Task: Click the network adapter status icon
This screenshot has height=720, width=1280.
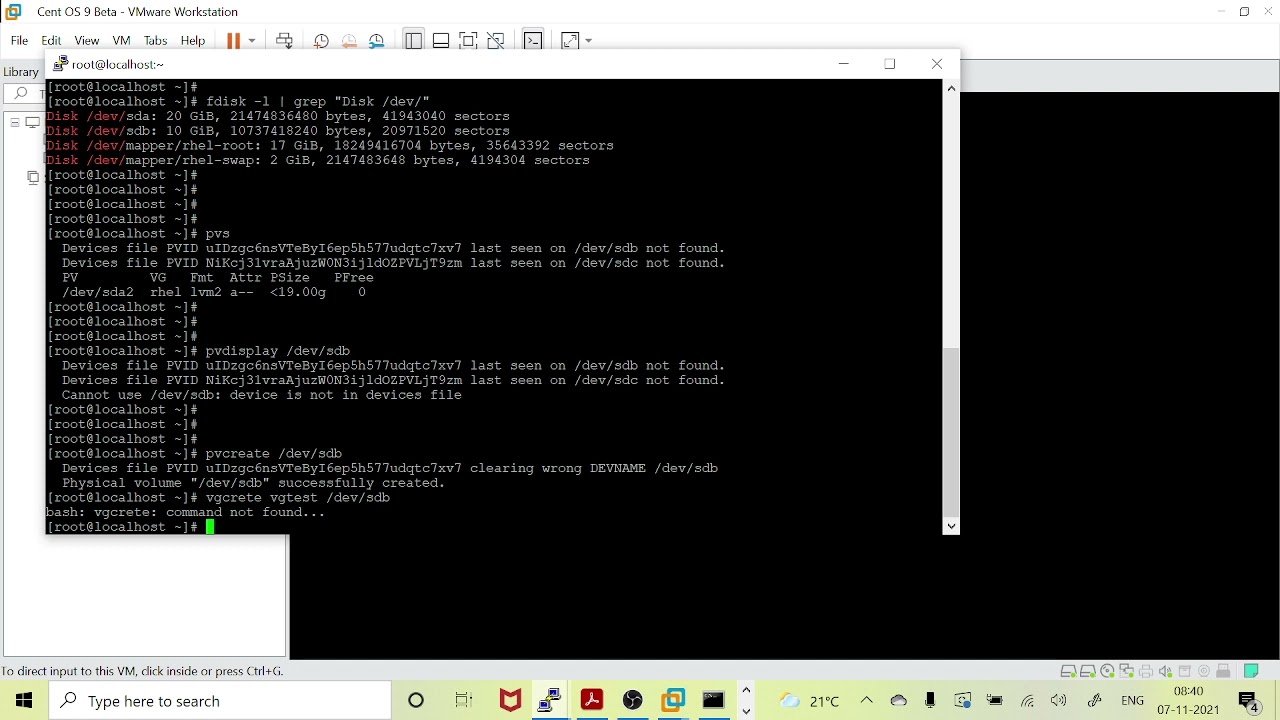Action: pyautogui.click(x=1128, y=672)
